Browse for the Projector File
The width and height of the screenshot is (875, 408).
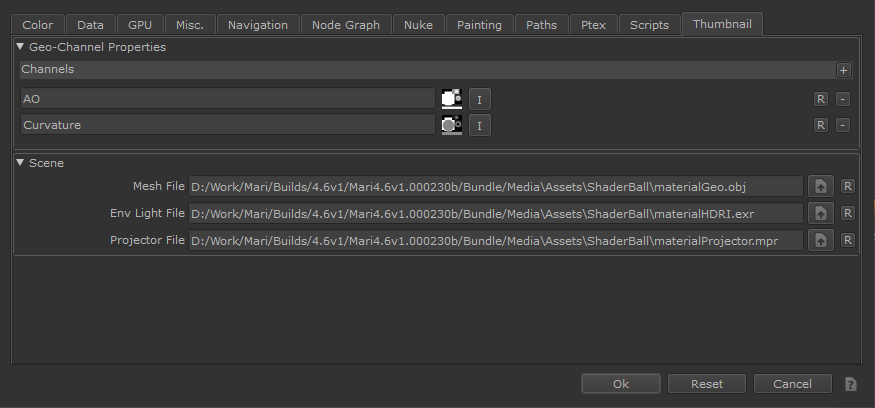click(820, 240)
